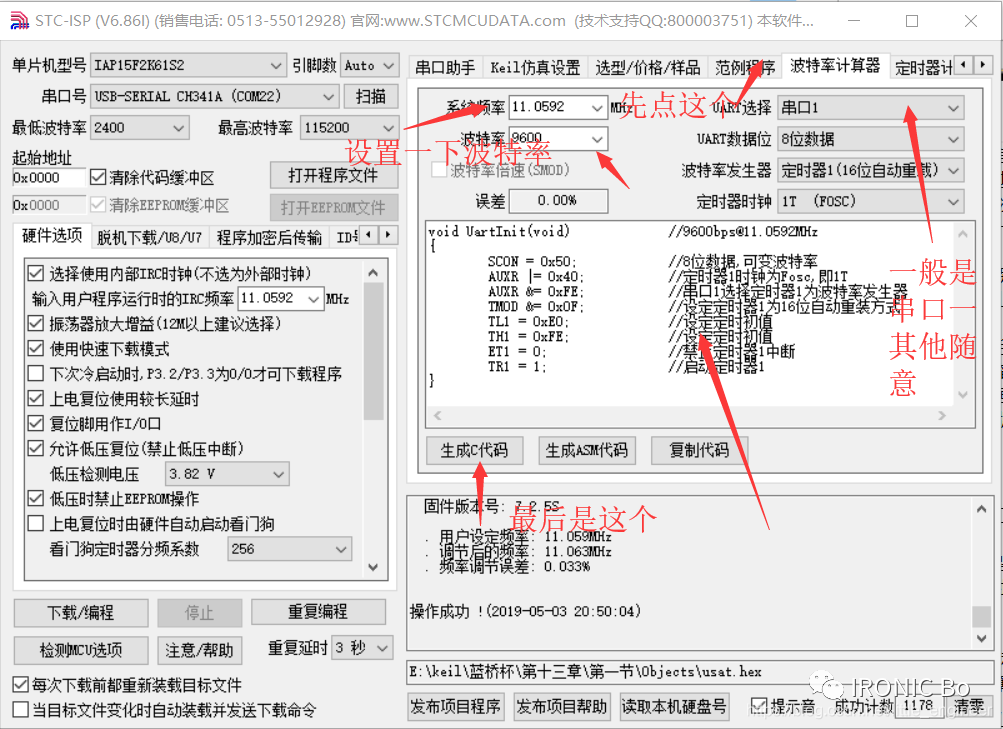Open 最低波特率 2400 dropdown
This screenshot has width=1003, height=729.
point(140,128)
